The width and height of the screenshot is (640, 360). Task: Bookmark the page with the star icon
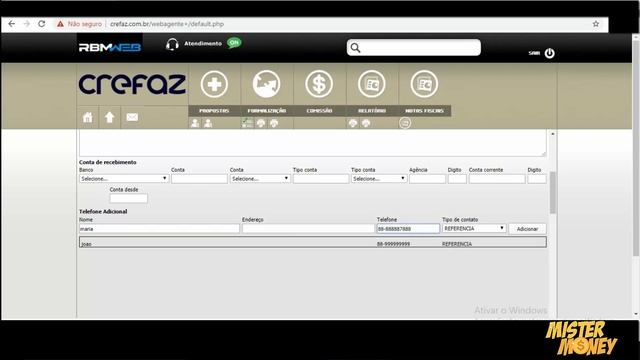(596, 24)
